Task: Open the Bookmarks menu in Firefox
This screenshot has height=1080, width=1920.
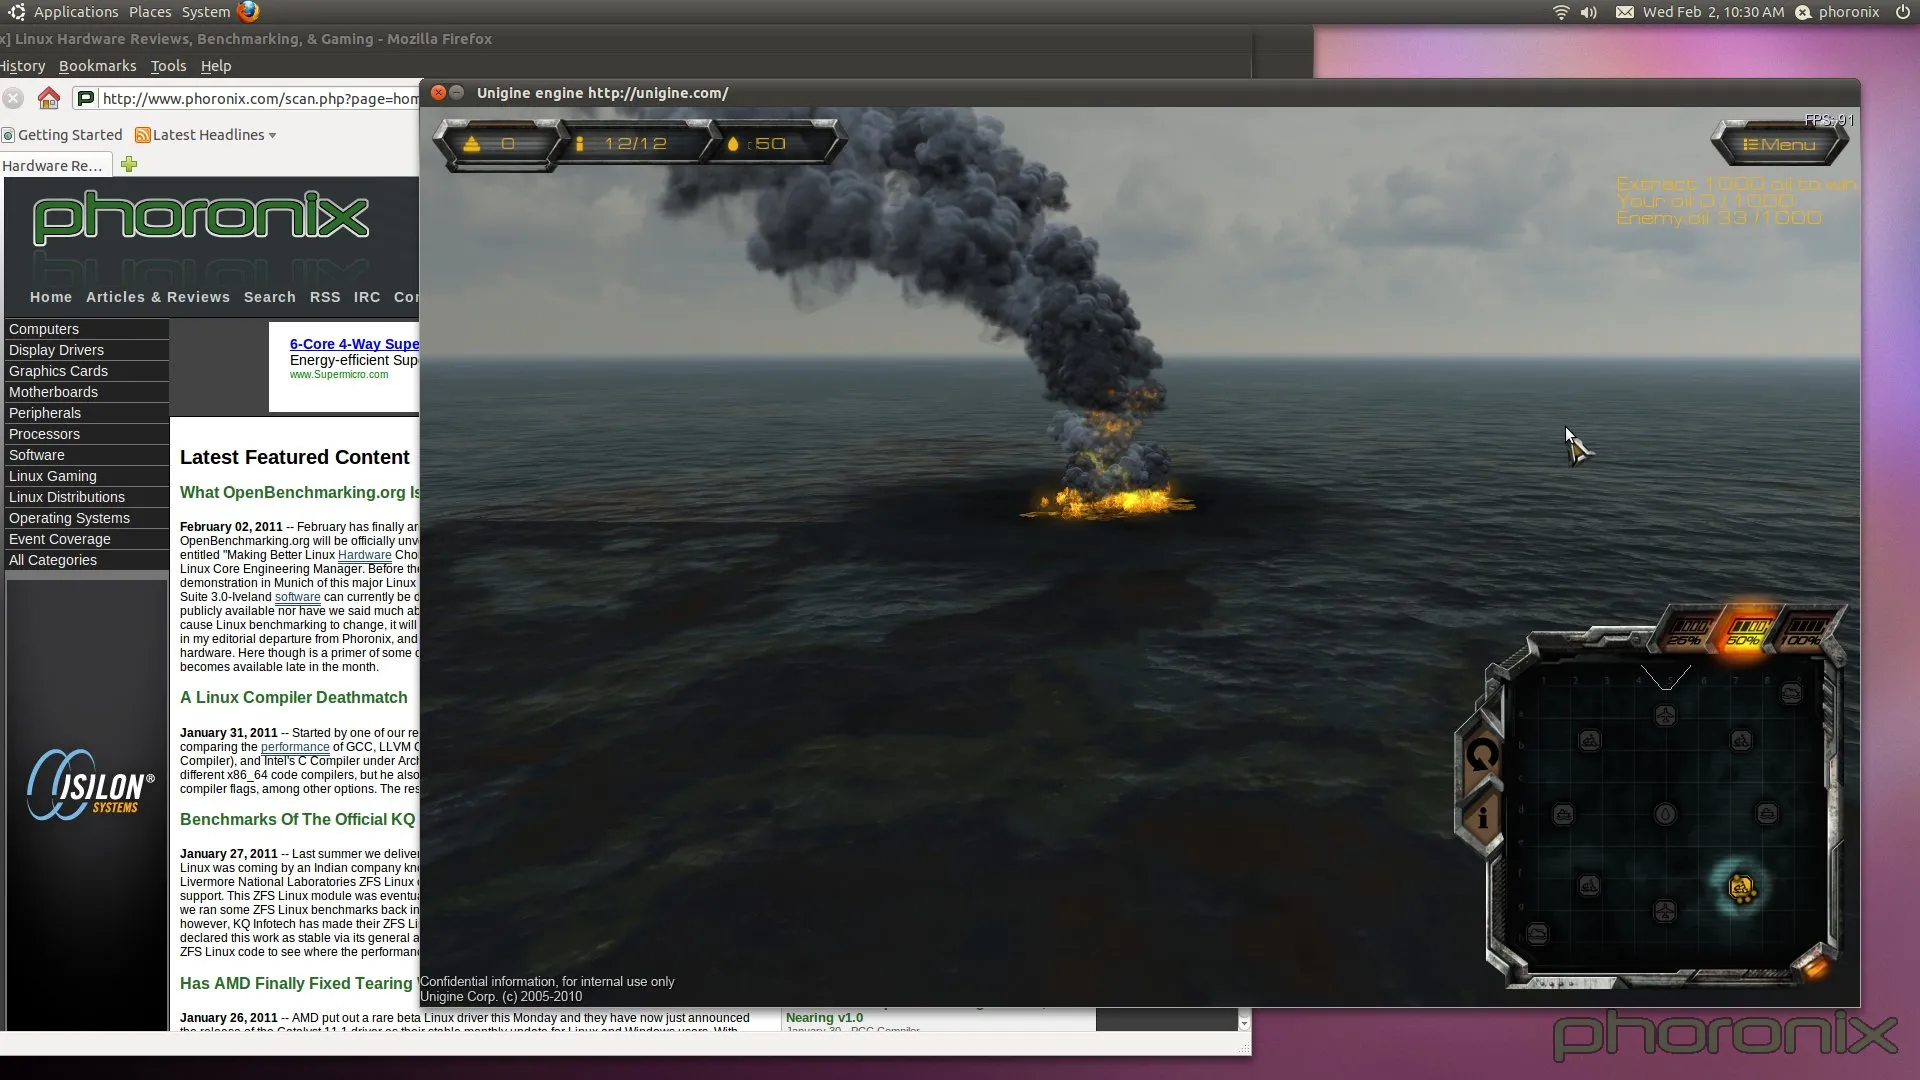Action: point(97,66)
